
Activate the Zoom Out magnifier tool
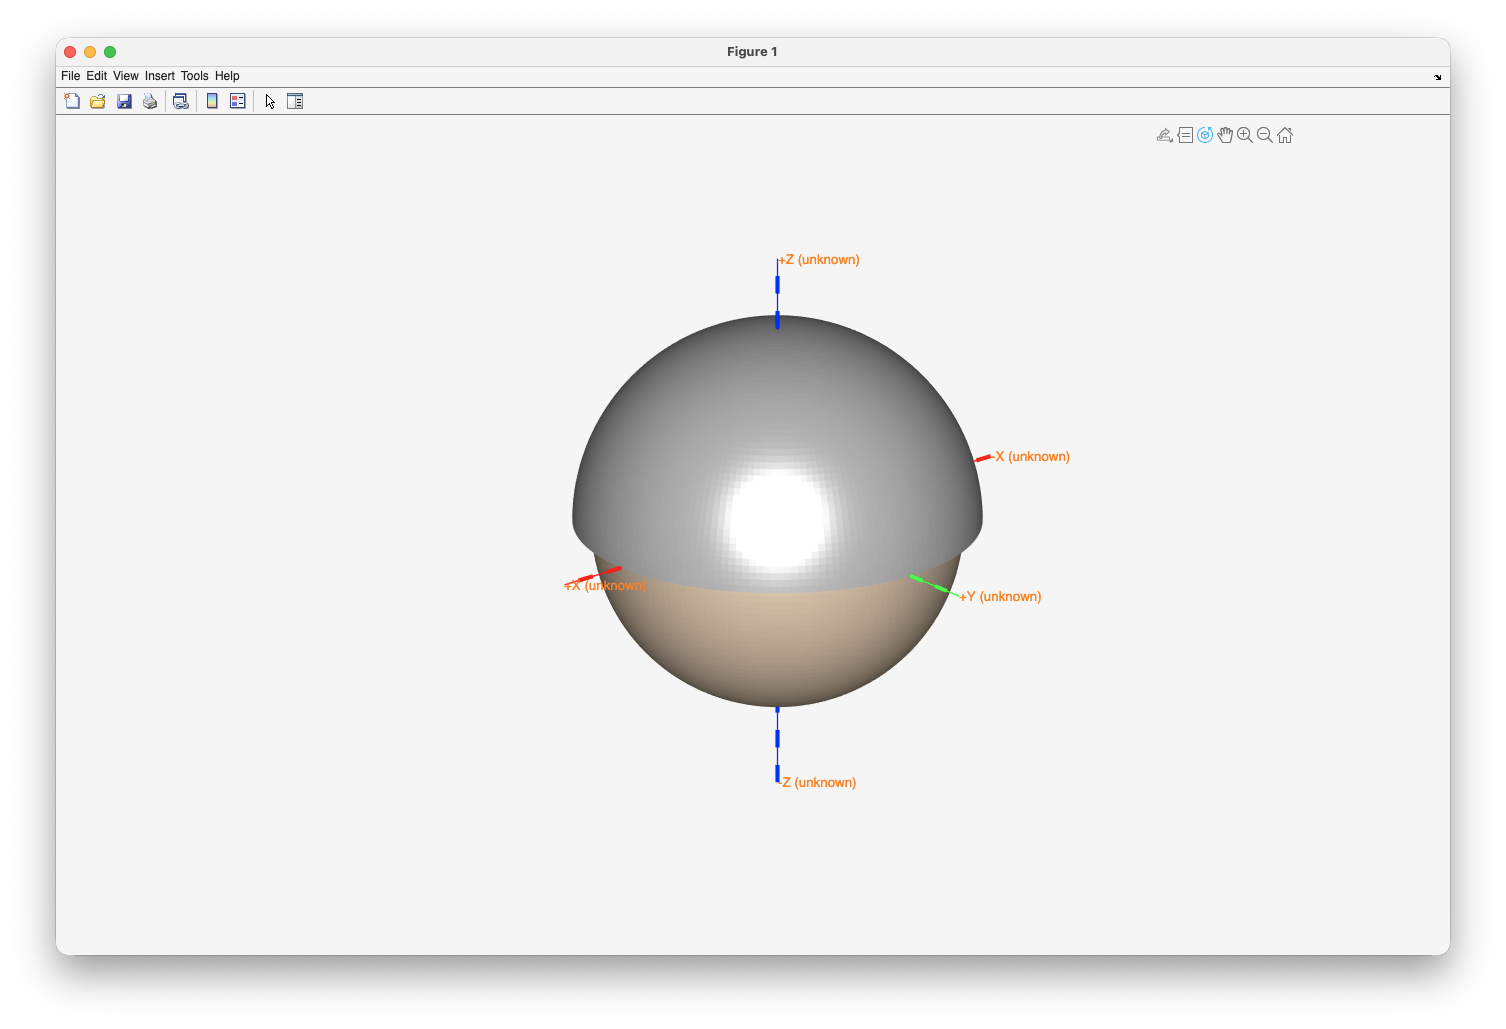pyautogui.click(x=1265, y=135)
